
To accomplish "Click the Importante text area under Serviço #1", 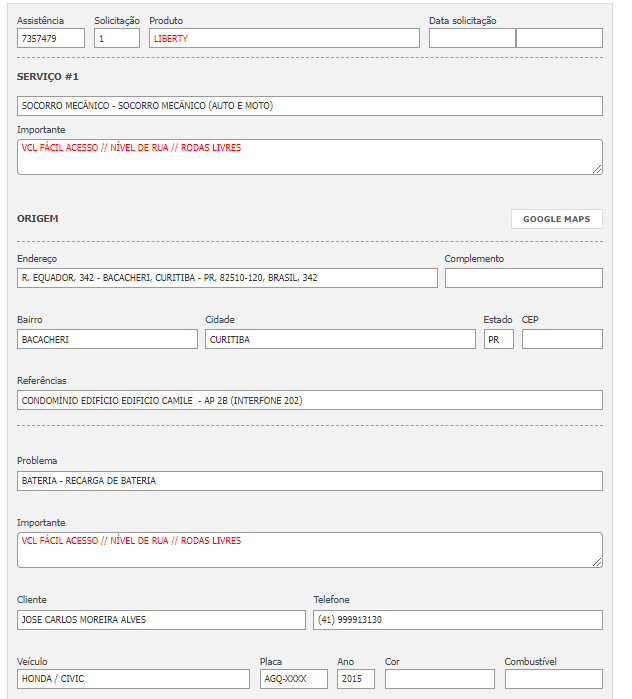I will (x=309, y=157).
